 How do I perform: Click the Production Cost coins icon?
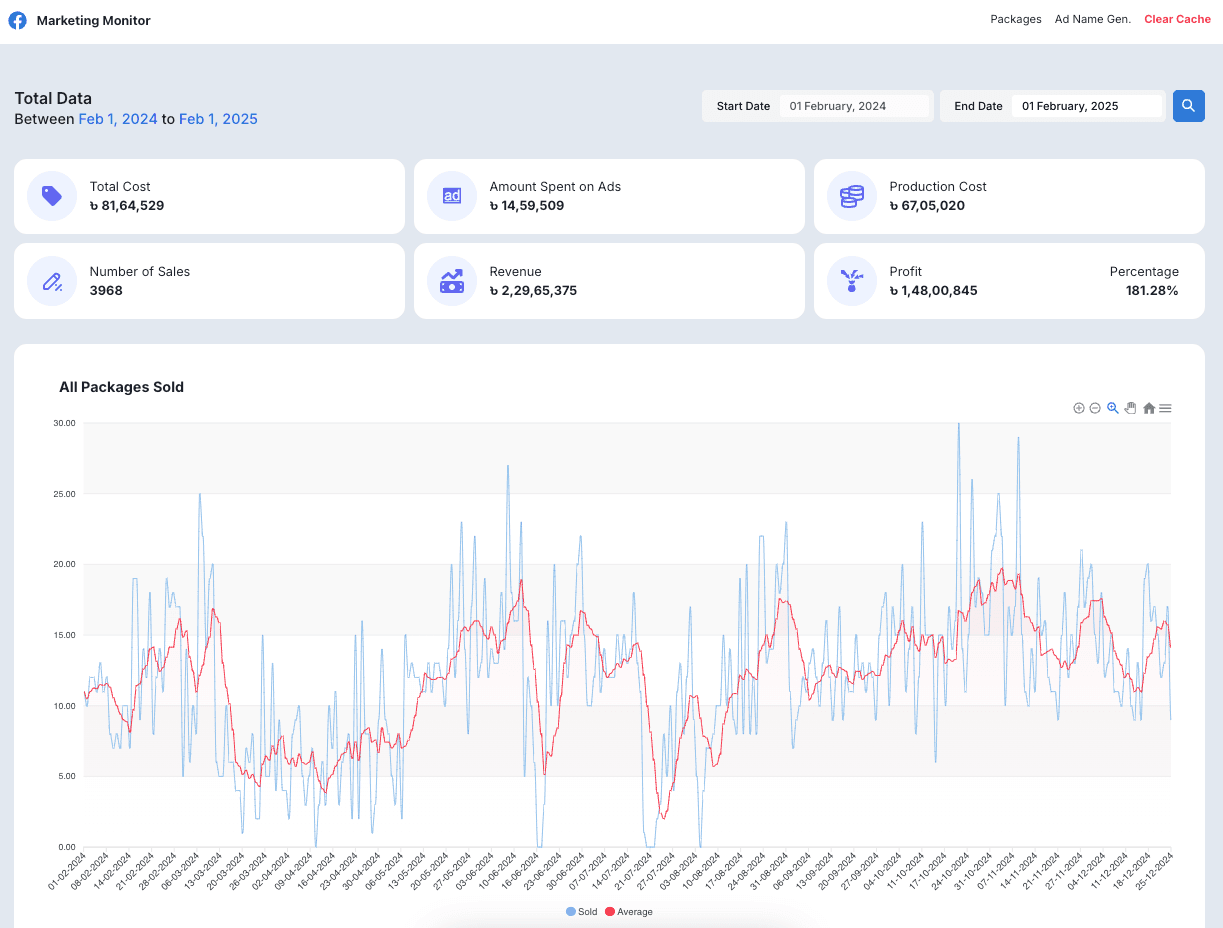(852, 196)
